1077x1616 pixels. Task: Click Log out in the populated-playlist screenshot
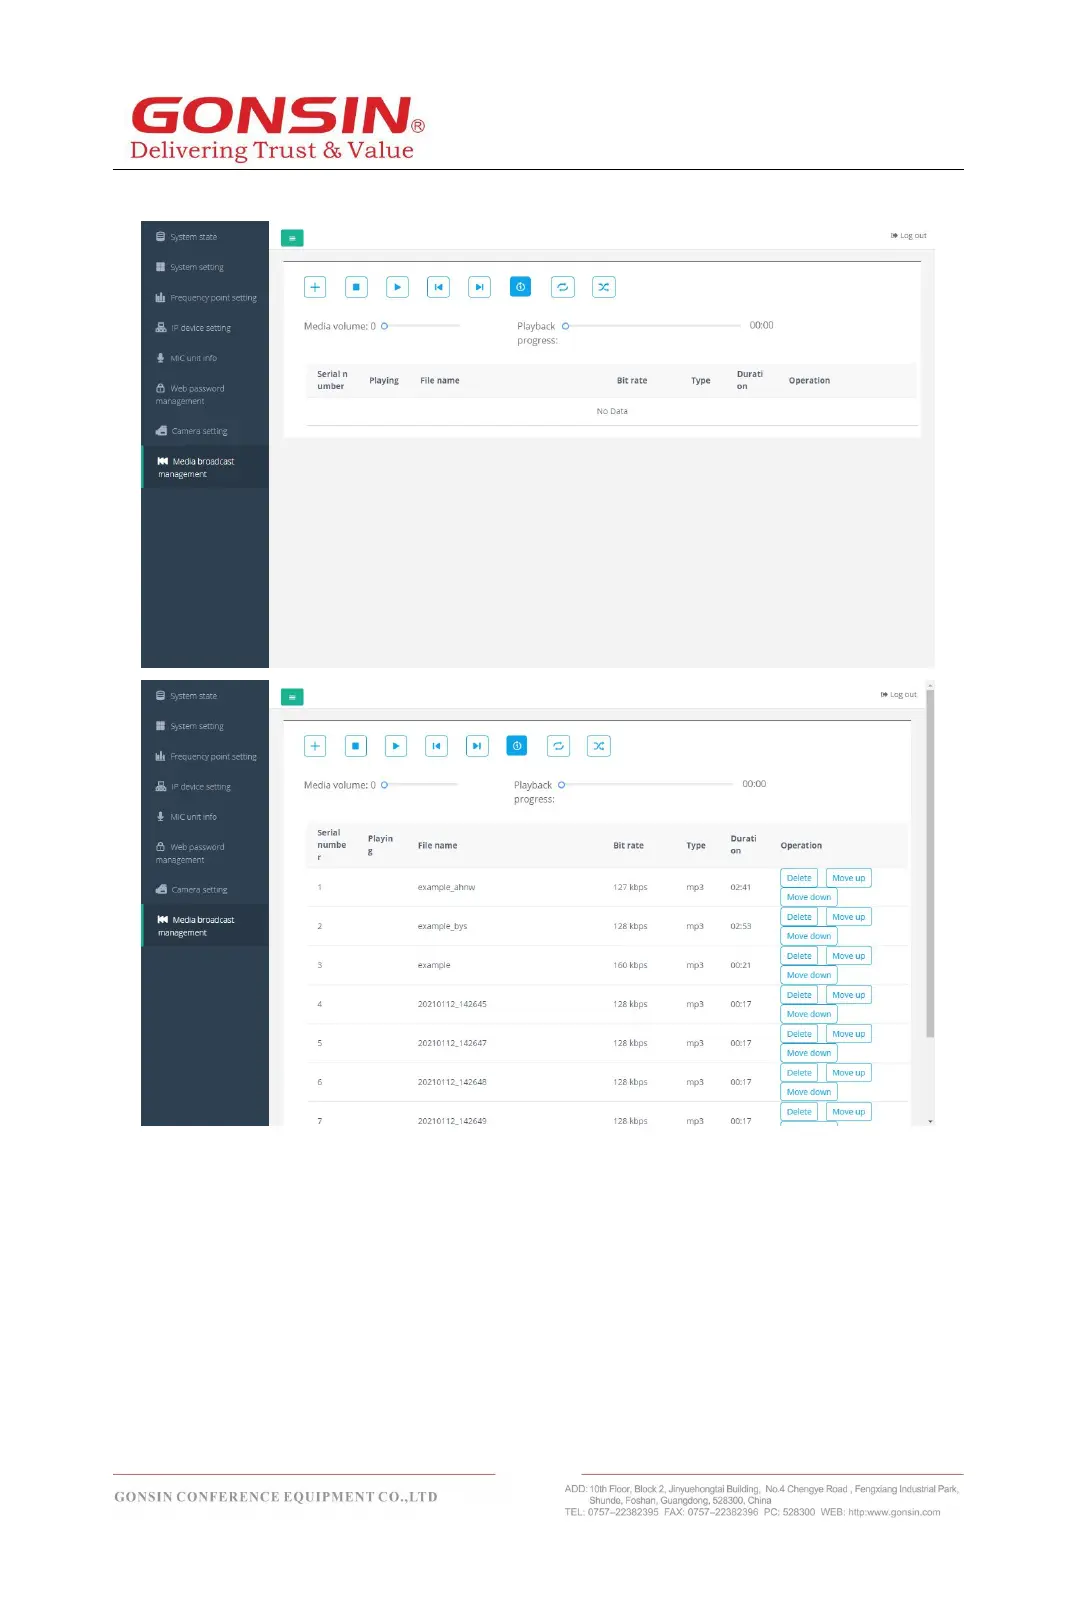[x=899, y=695]
